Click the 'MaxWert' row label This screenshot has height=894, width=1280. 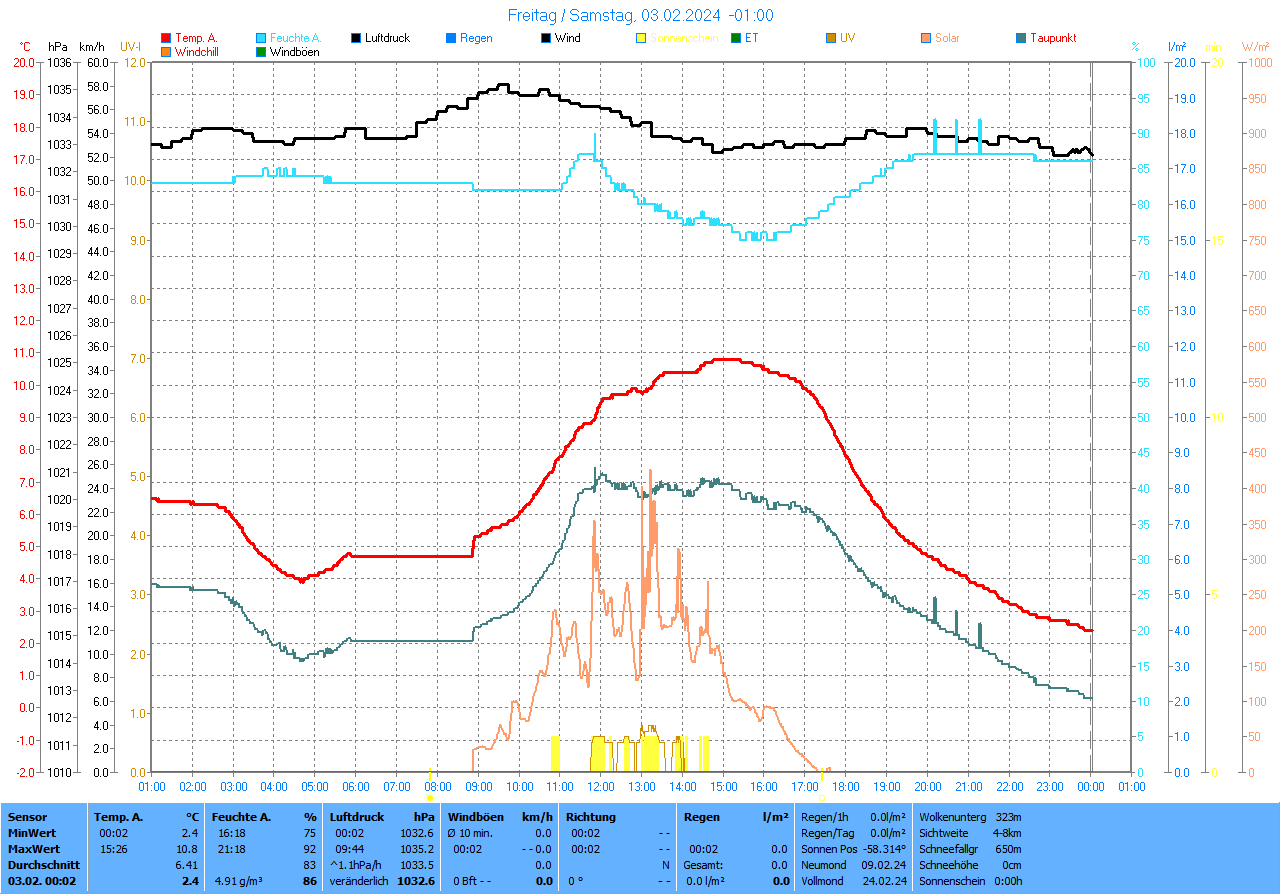[x=32, y=849]
